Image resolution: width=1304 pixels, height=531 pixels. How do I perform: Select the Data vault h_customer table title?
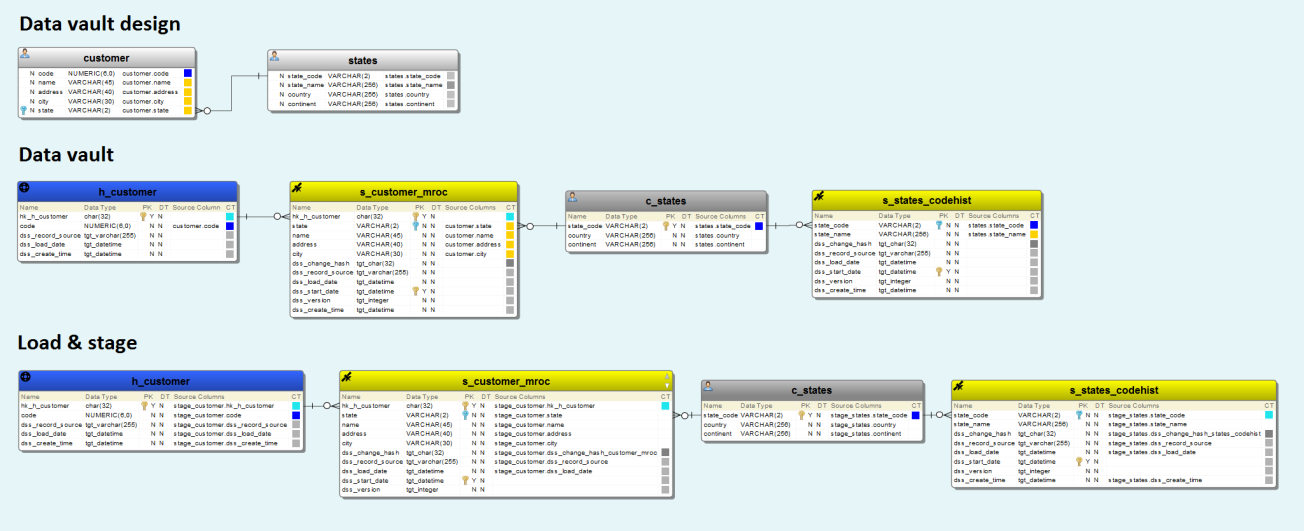(127, 191)
